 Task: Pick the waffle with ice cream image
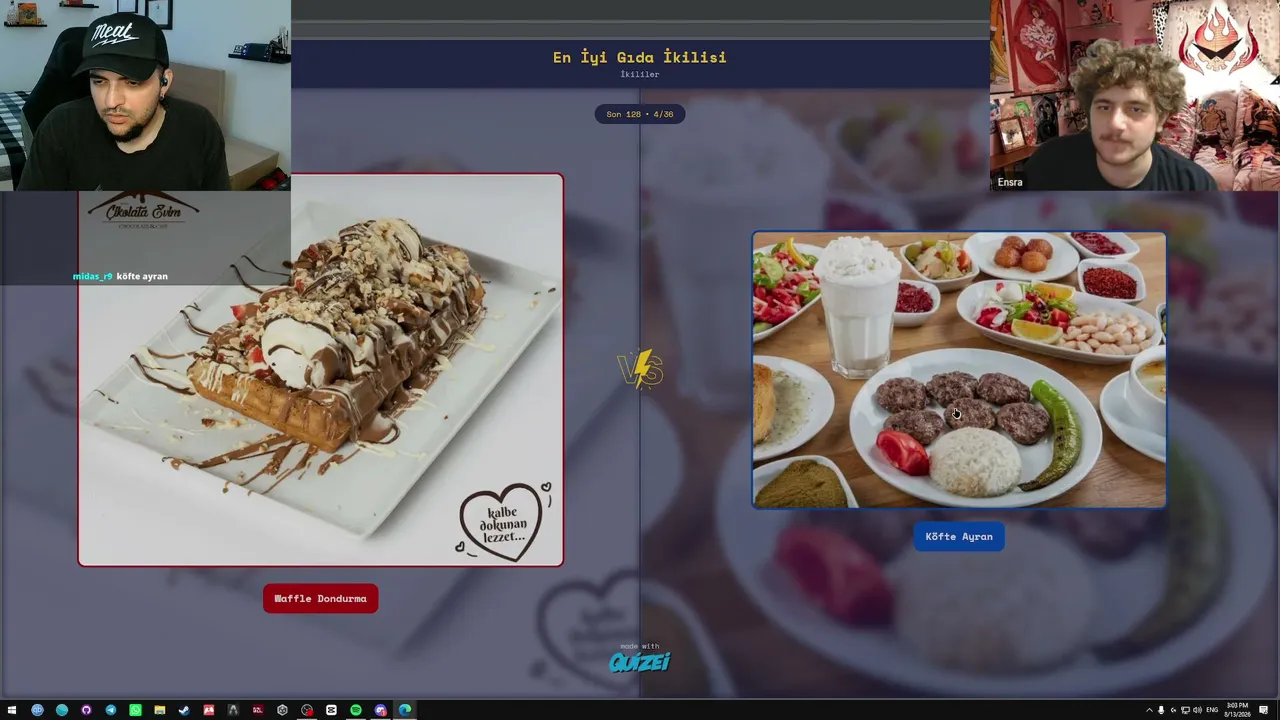click(x=321, y=370)
